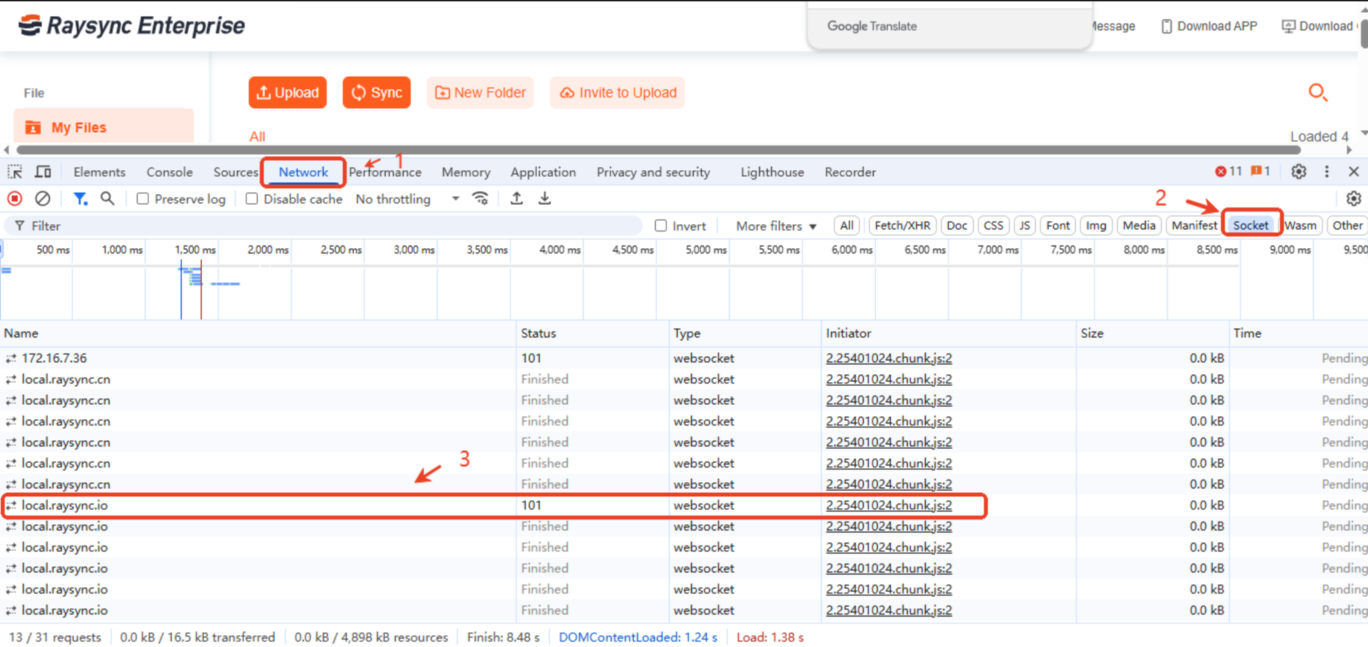Image resolution: width=1368 pixels, height=647 pixels.
Task: Sort requests by Initiator column header
Action: pyautogui.click(x=948, y=333)
